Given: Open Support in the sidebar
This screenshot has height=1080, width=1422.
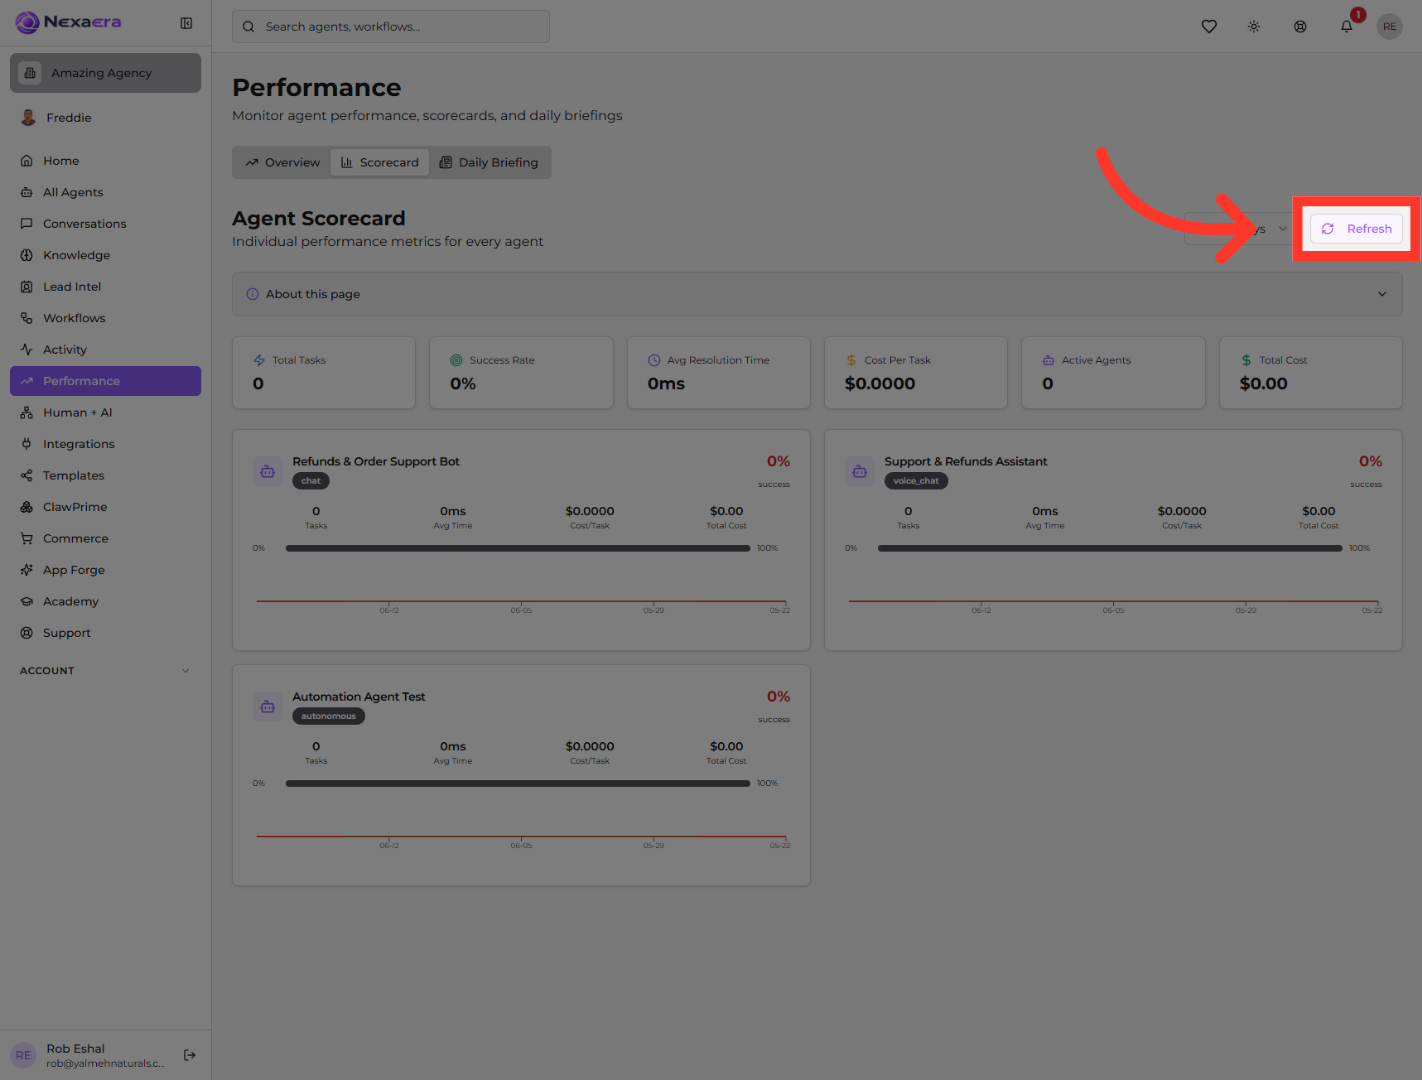Looking at the screenshot, I should point(105,633).
